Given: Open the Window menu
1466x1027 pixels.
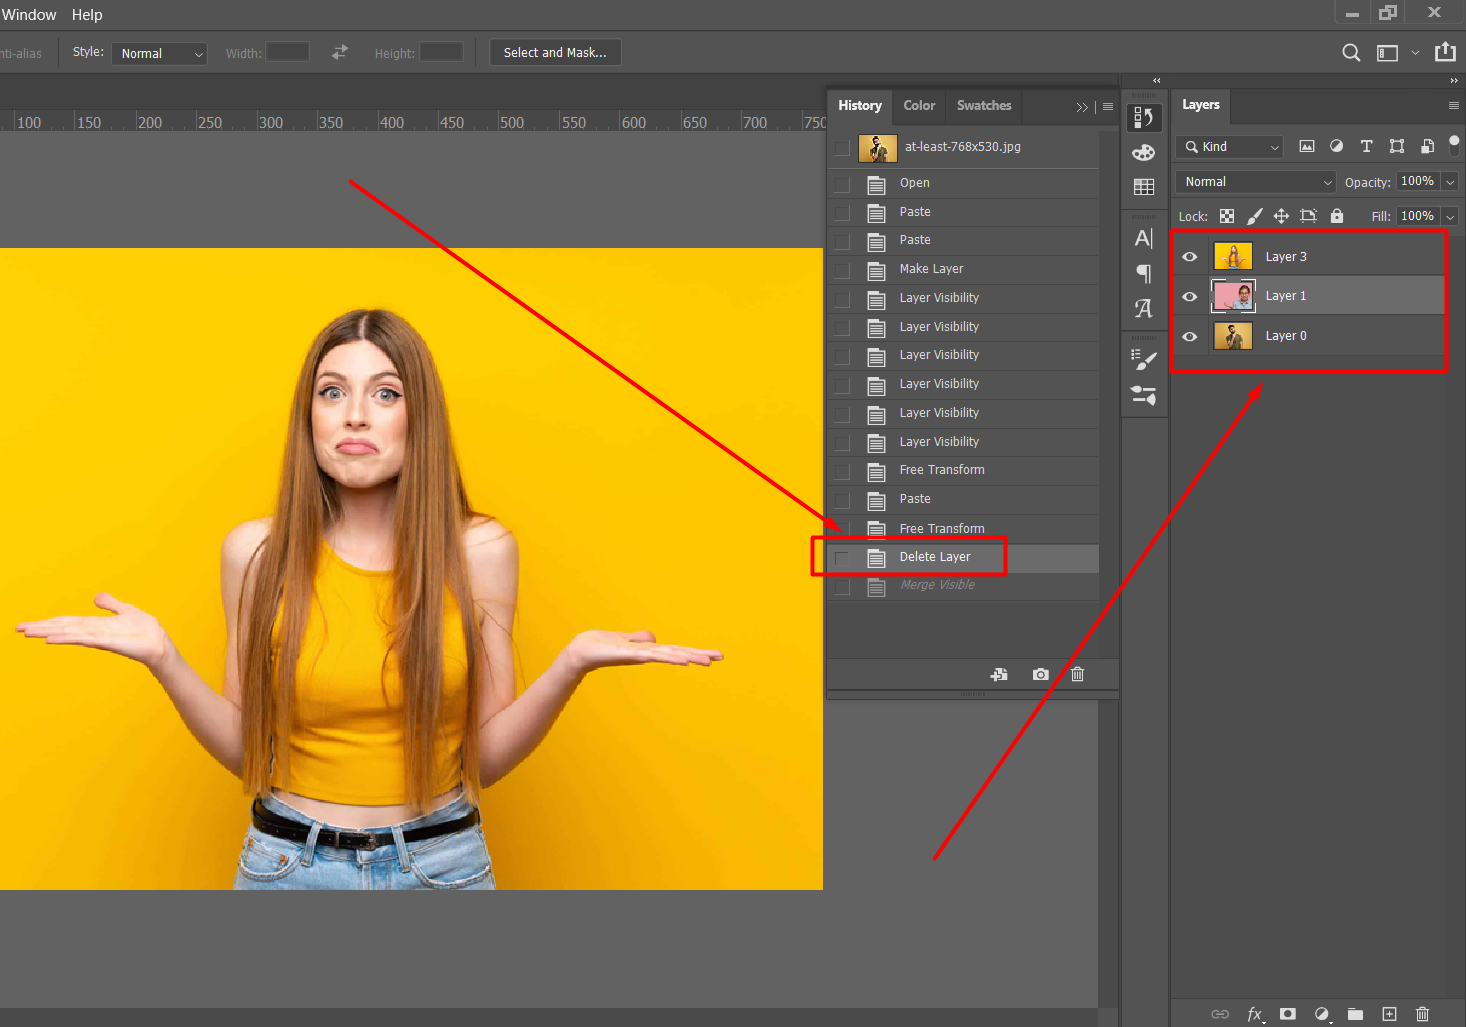Looking at the screenshot, I should [29, 15].
